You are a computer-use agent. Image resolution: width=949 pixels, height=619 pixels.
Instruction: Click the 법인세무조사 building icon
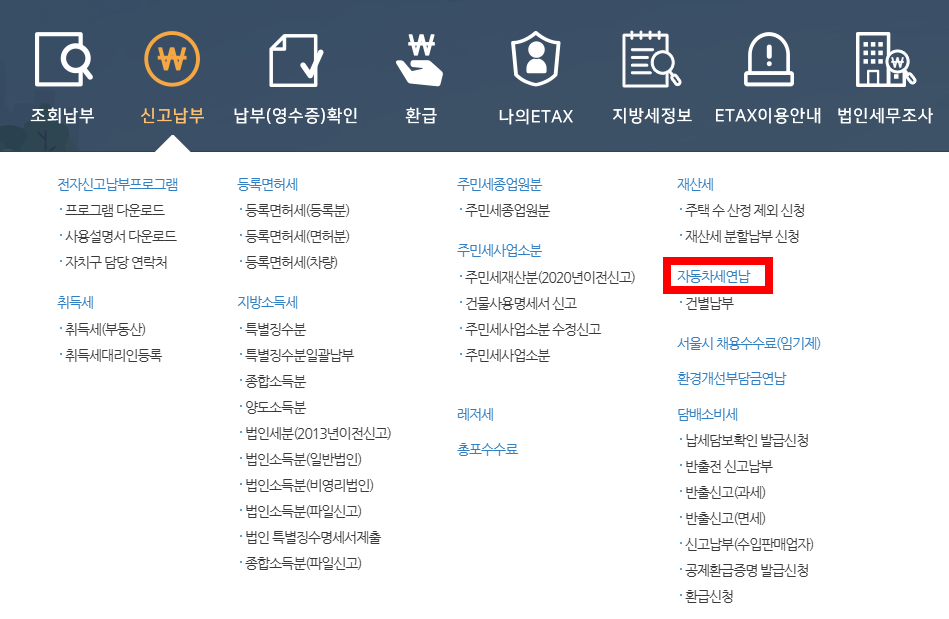pyautogui.click(x=885, y=59)
